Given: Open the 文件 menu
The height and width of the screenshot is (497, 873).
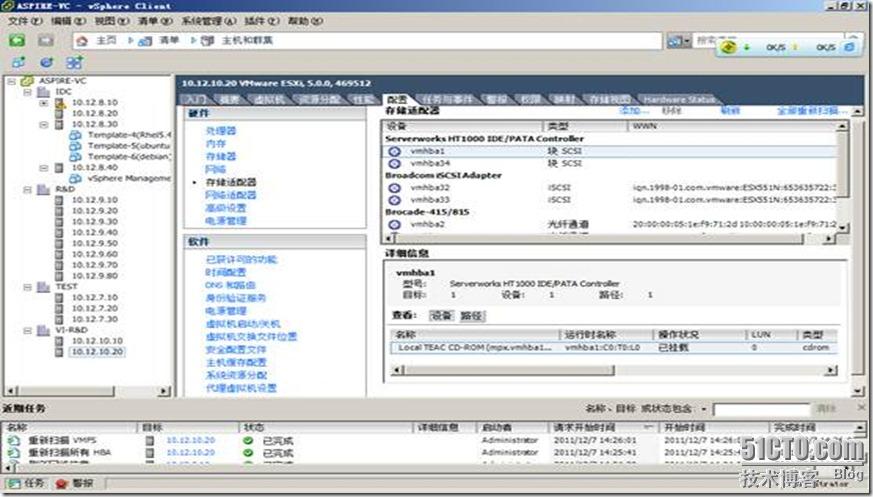Looking at the screenshot, I should [25, 21].
